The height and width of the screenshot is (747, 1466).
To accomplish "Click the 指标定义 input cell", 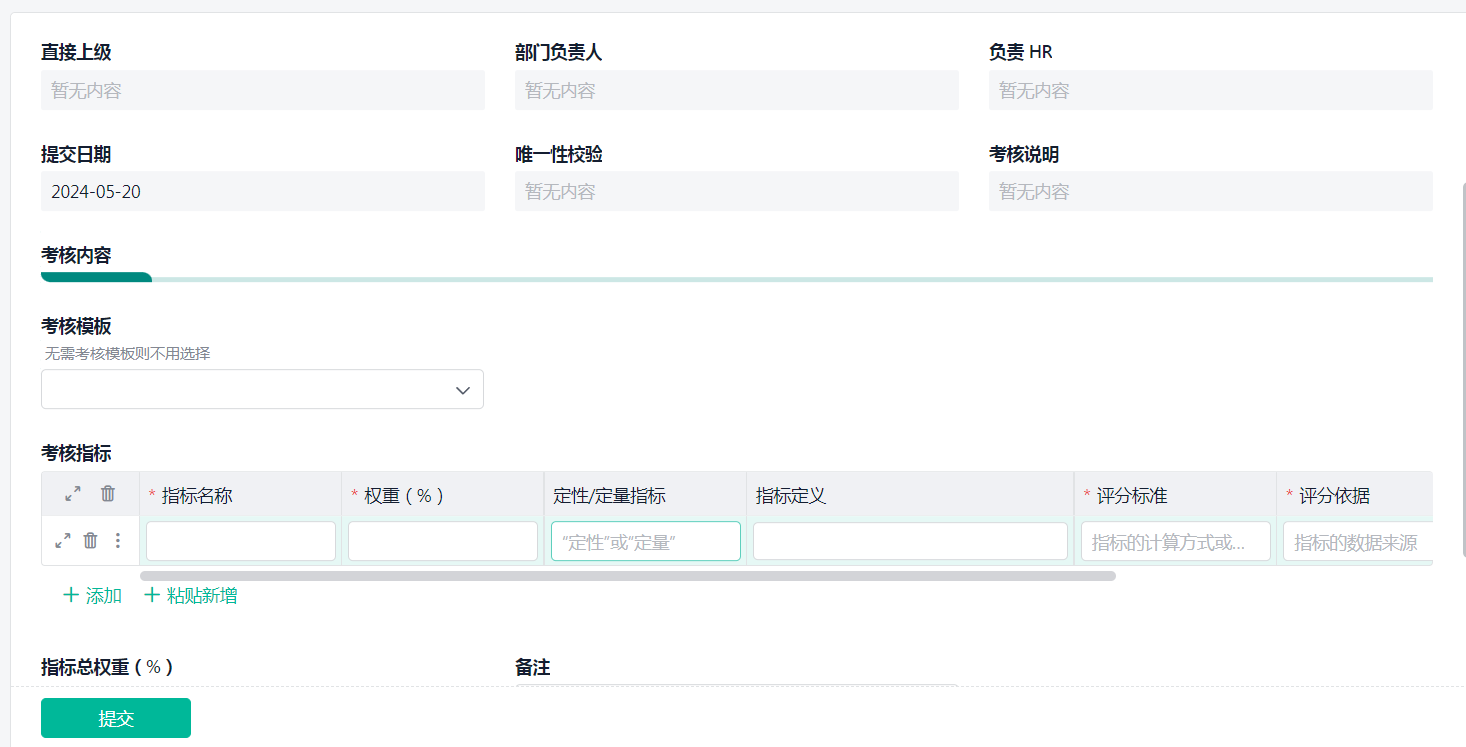I will (x=910, y=541).
